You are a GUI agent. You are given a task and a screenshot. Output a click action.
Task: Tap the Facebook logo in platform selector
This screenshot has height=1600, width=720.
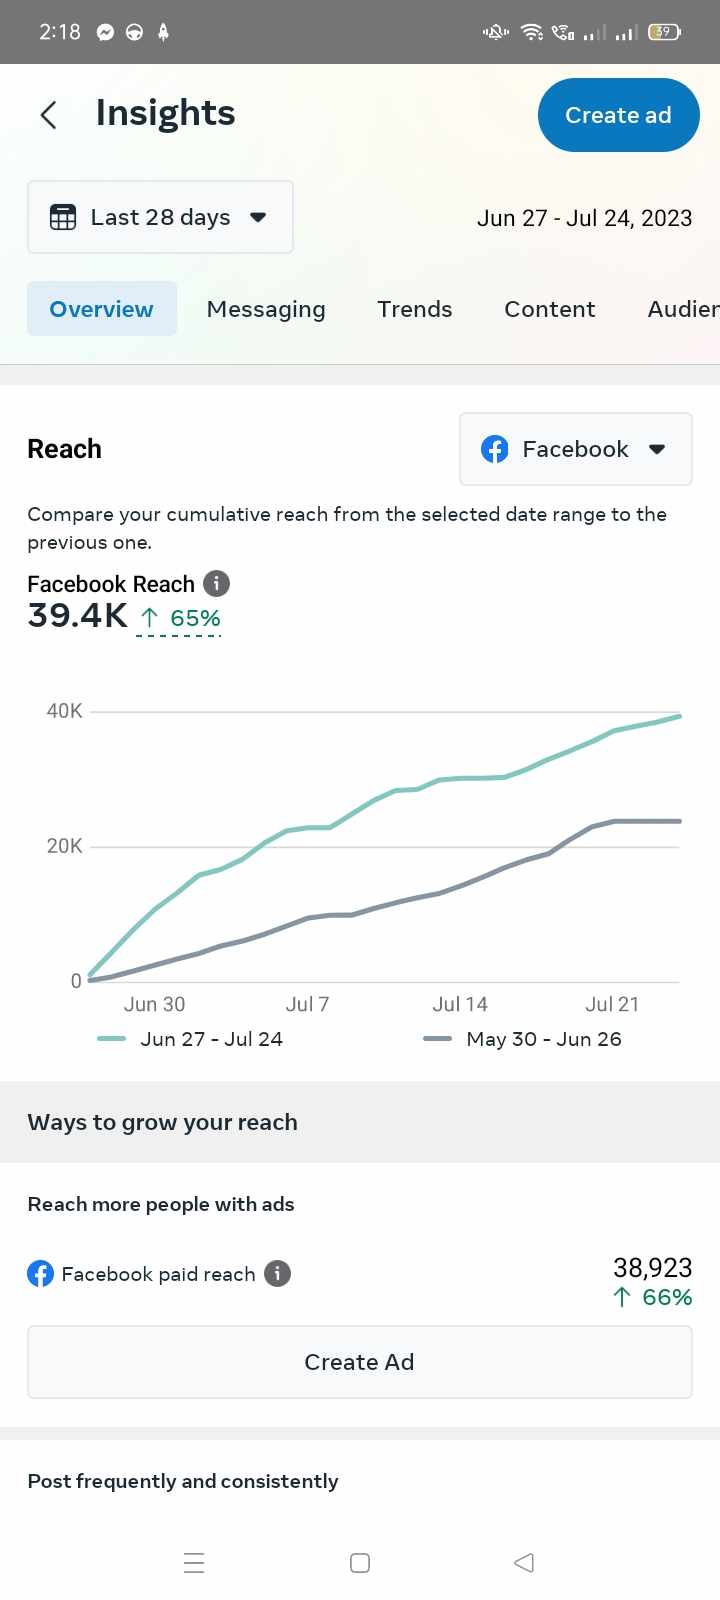coord(495,449)
